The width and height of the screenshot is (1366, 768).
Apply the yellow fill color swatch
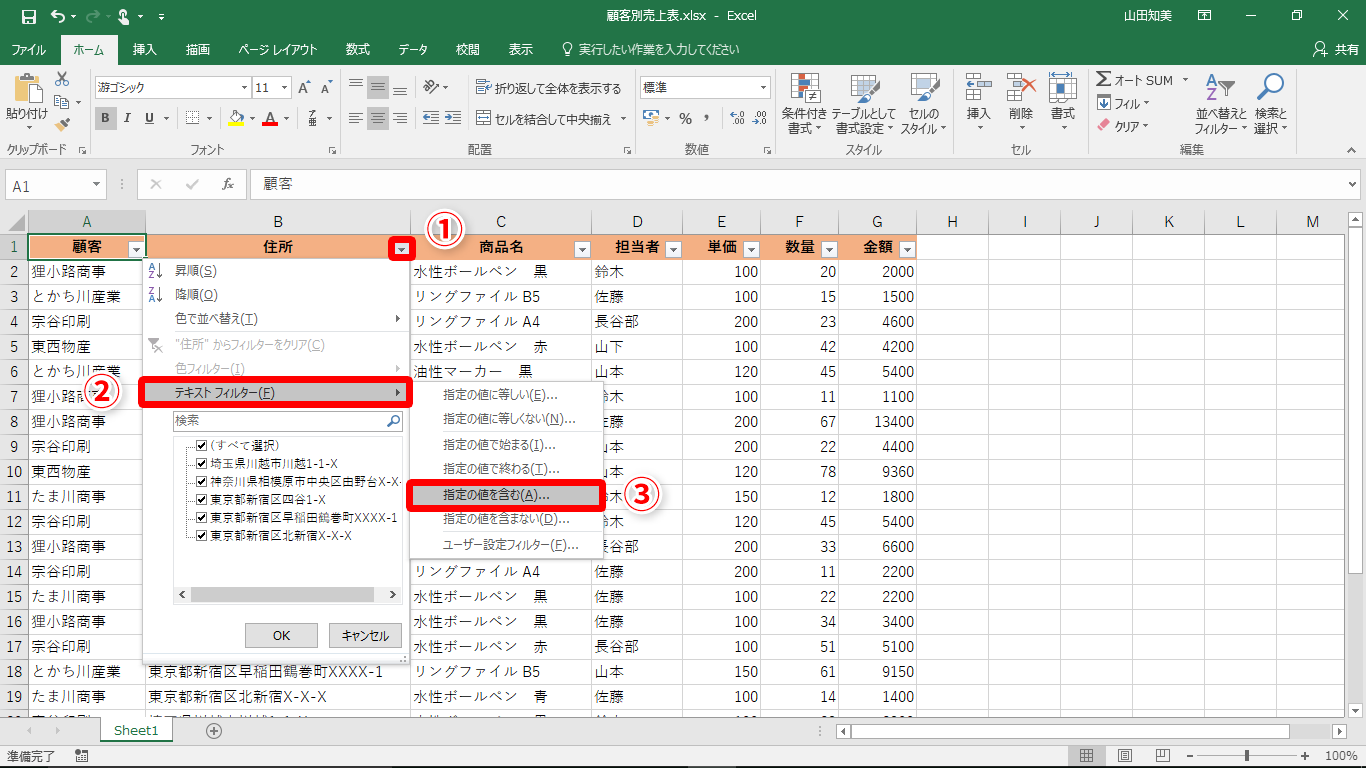tap(236, 118)
